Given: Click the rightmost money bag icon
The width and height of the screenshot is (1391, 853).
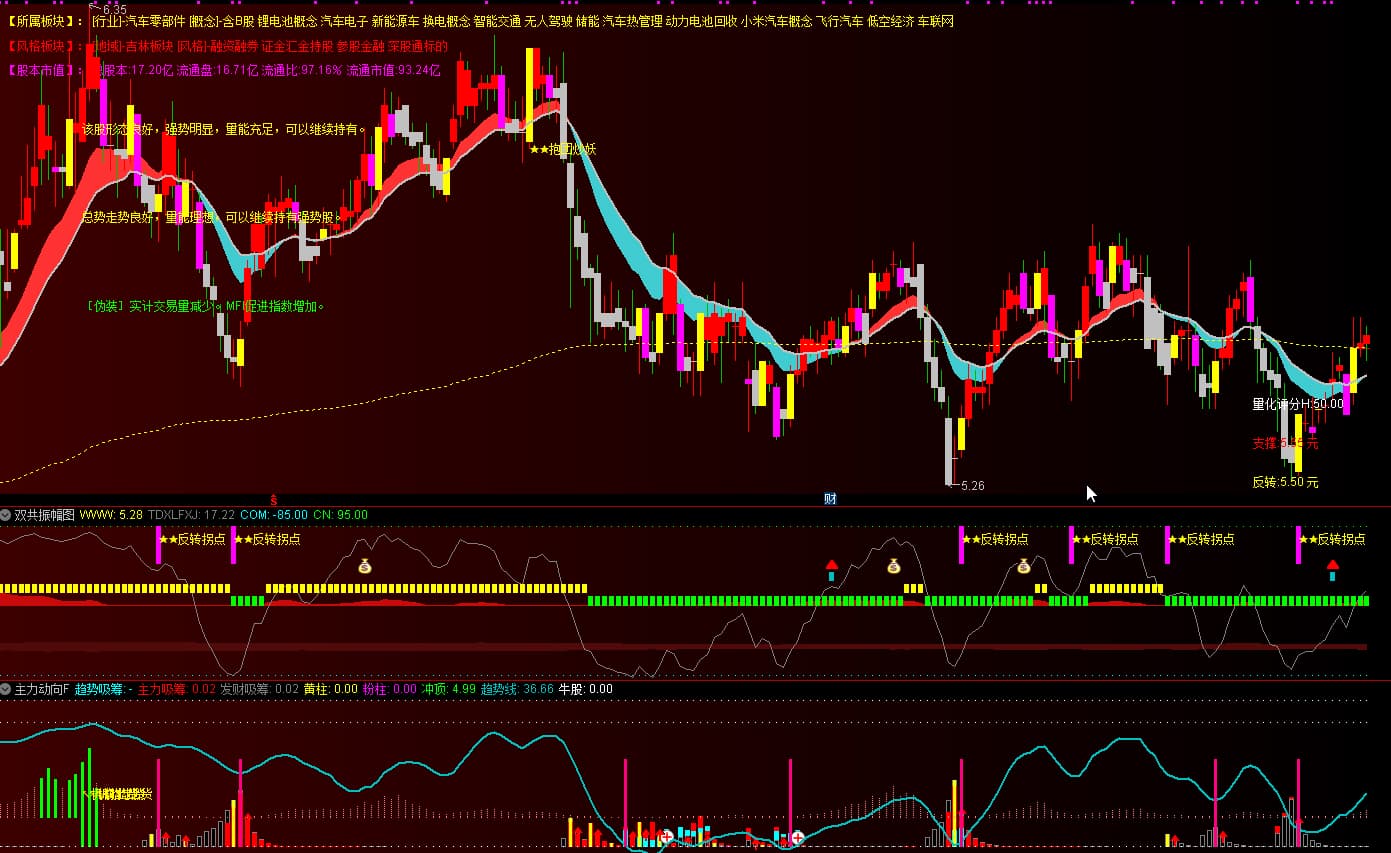Looking at the screenshot, I should click(1023, 566).
